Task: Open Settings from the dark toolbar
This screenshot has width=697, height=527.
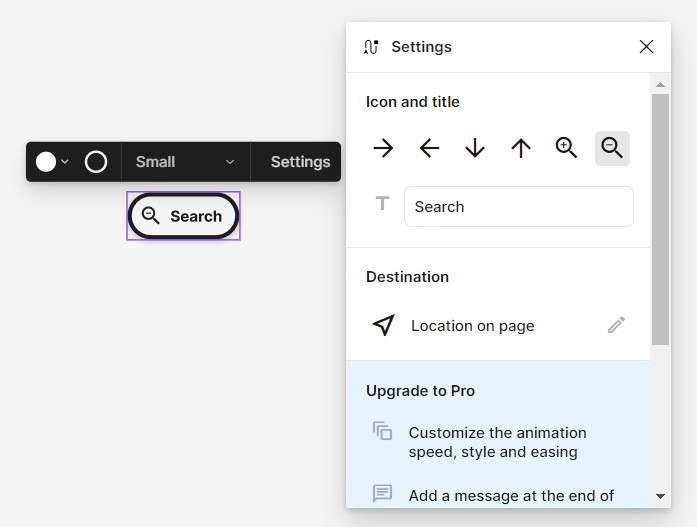Action: coord(300,162)
